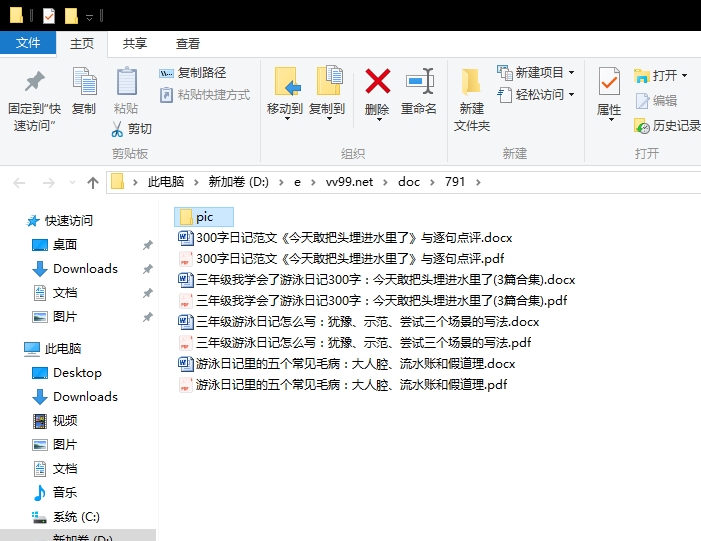The height and width of the screenshot is (541, 701).
Task: Go Back in navigation history
Action: (19, 182)
